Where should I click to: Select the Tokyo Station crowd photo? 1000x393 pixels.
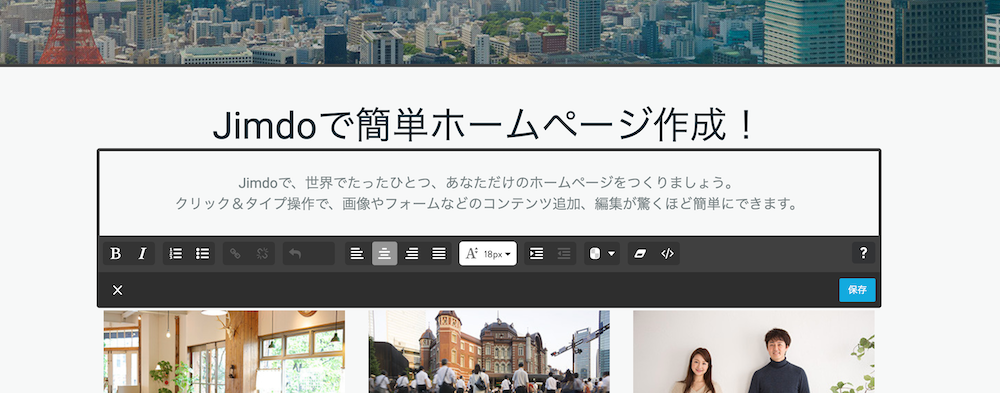(489, 352)
